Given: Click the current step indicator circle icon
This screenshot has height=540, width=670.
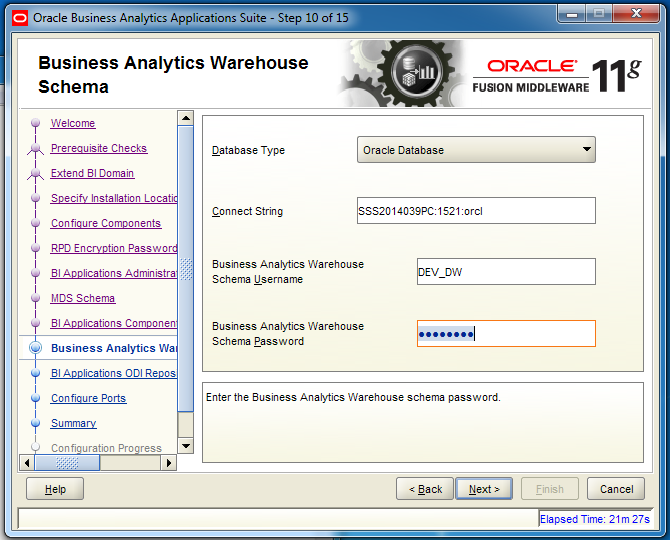Looking at the screenshot, I should [x=35, y=348].
